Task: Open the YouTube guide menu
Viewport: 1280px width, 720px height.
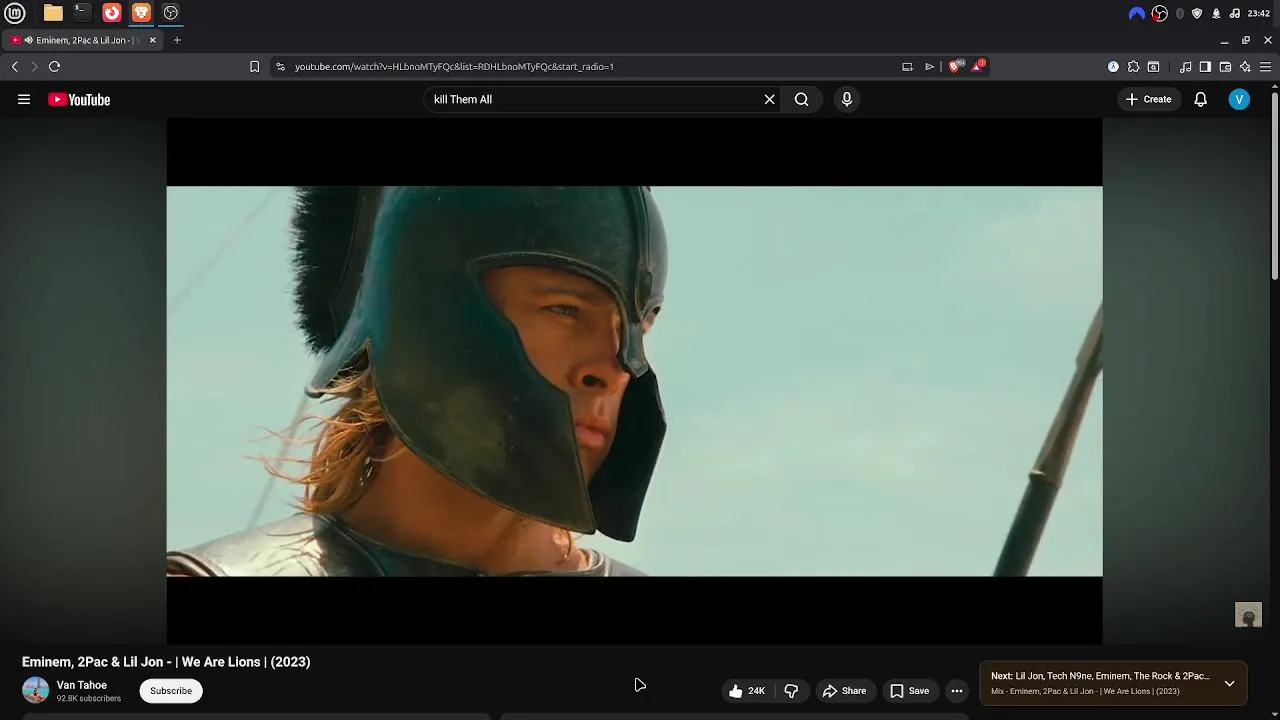Action: [x=24, y=99]
